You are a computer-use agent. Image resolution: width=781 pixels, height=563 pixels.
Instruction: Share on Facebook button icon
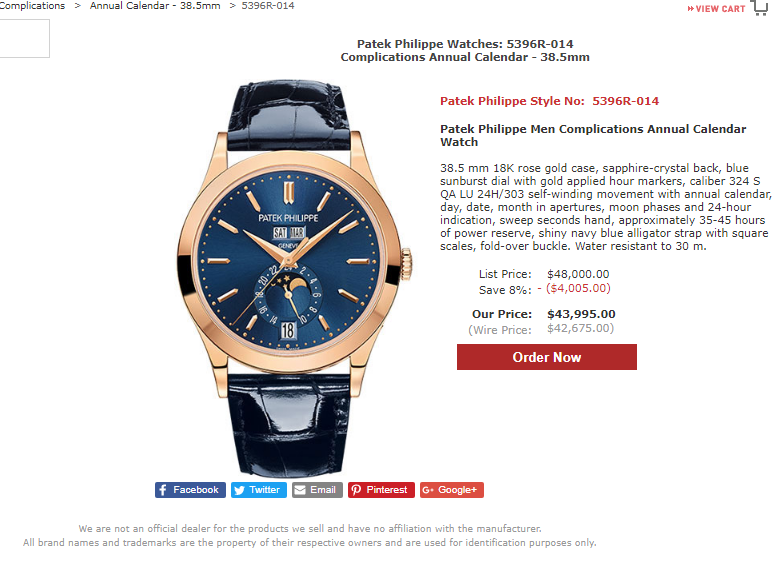pyautogui.click(x=162, y=490)
